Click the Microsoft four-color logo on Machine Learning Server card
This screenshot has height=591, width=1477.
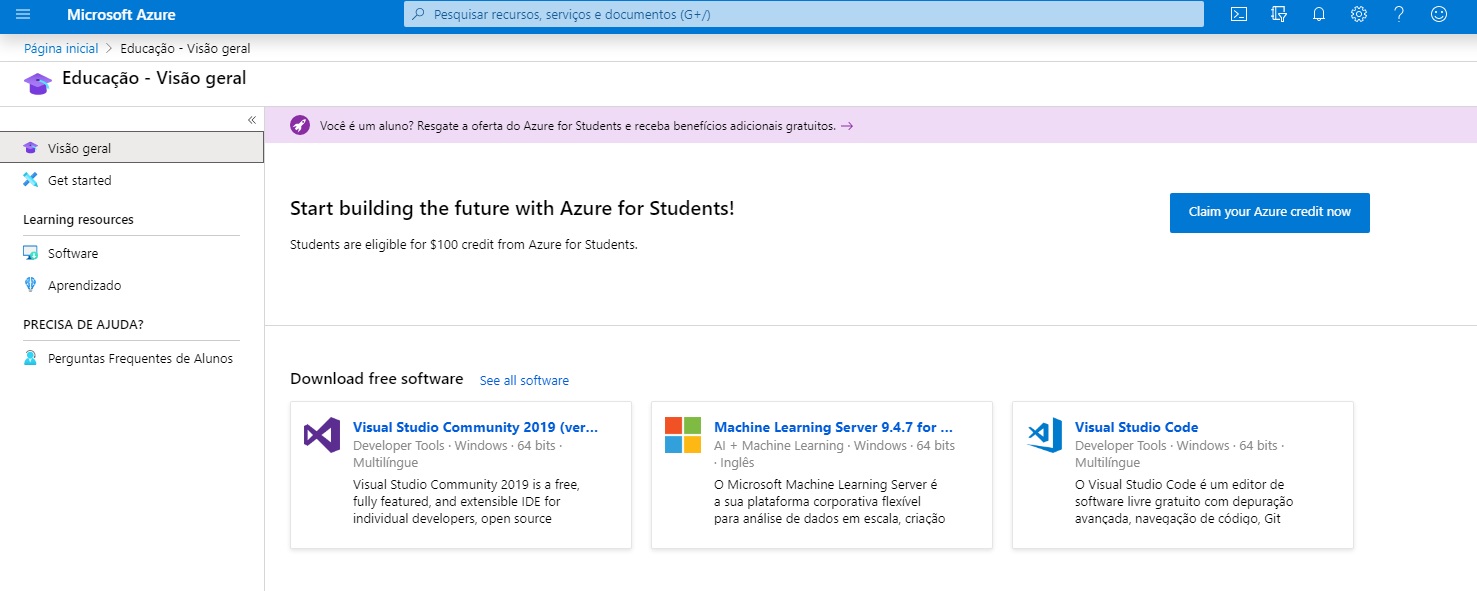(x=683, y=436)
